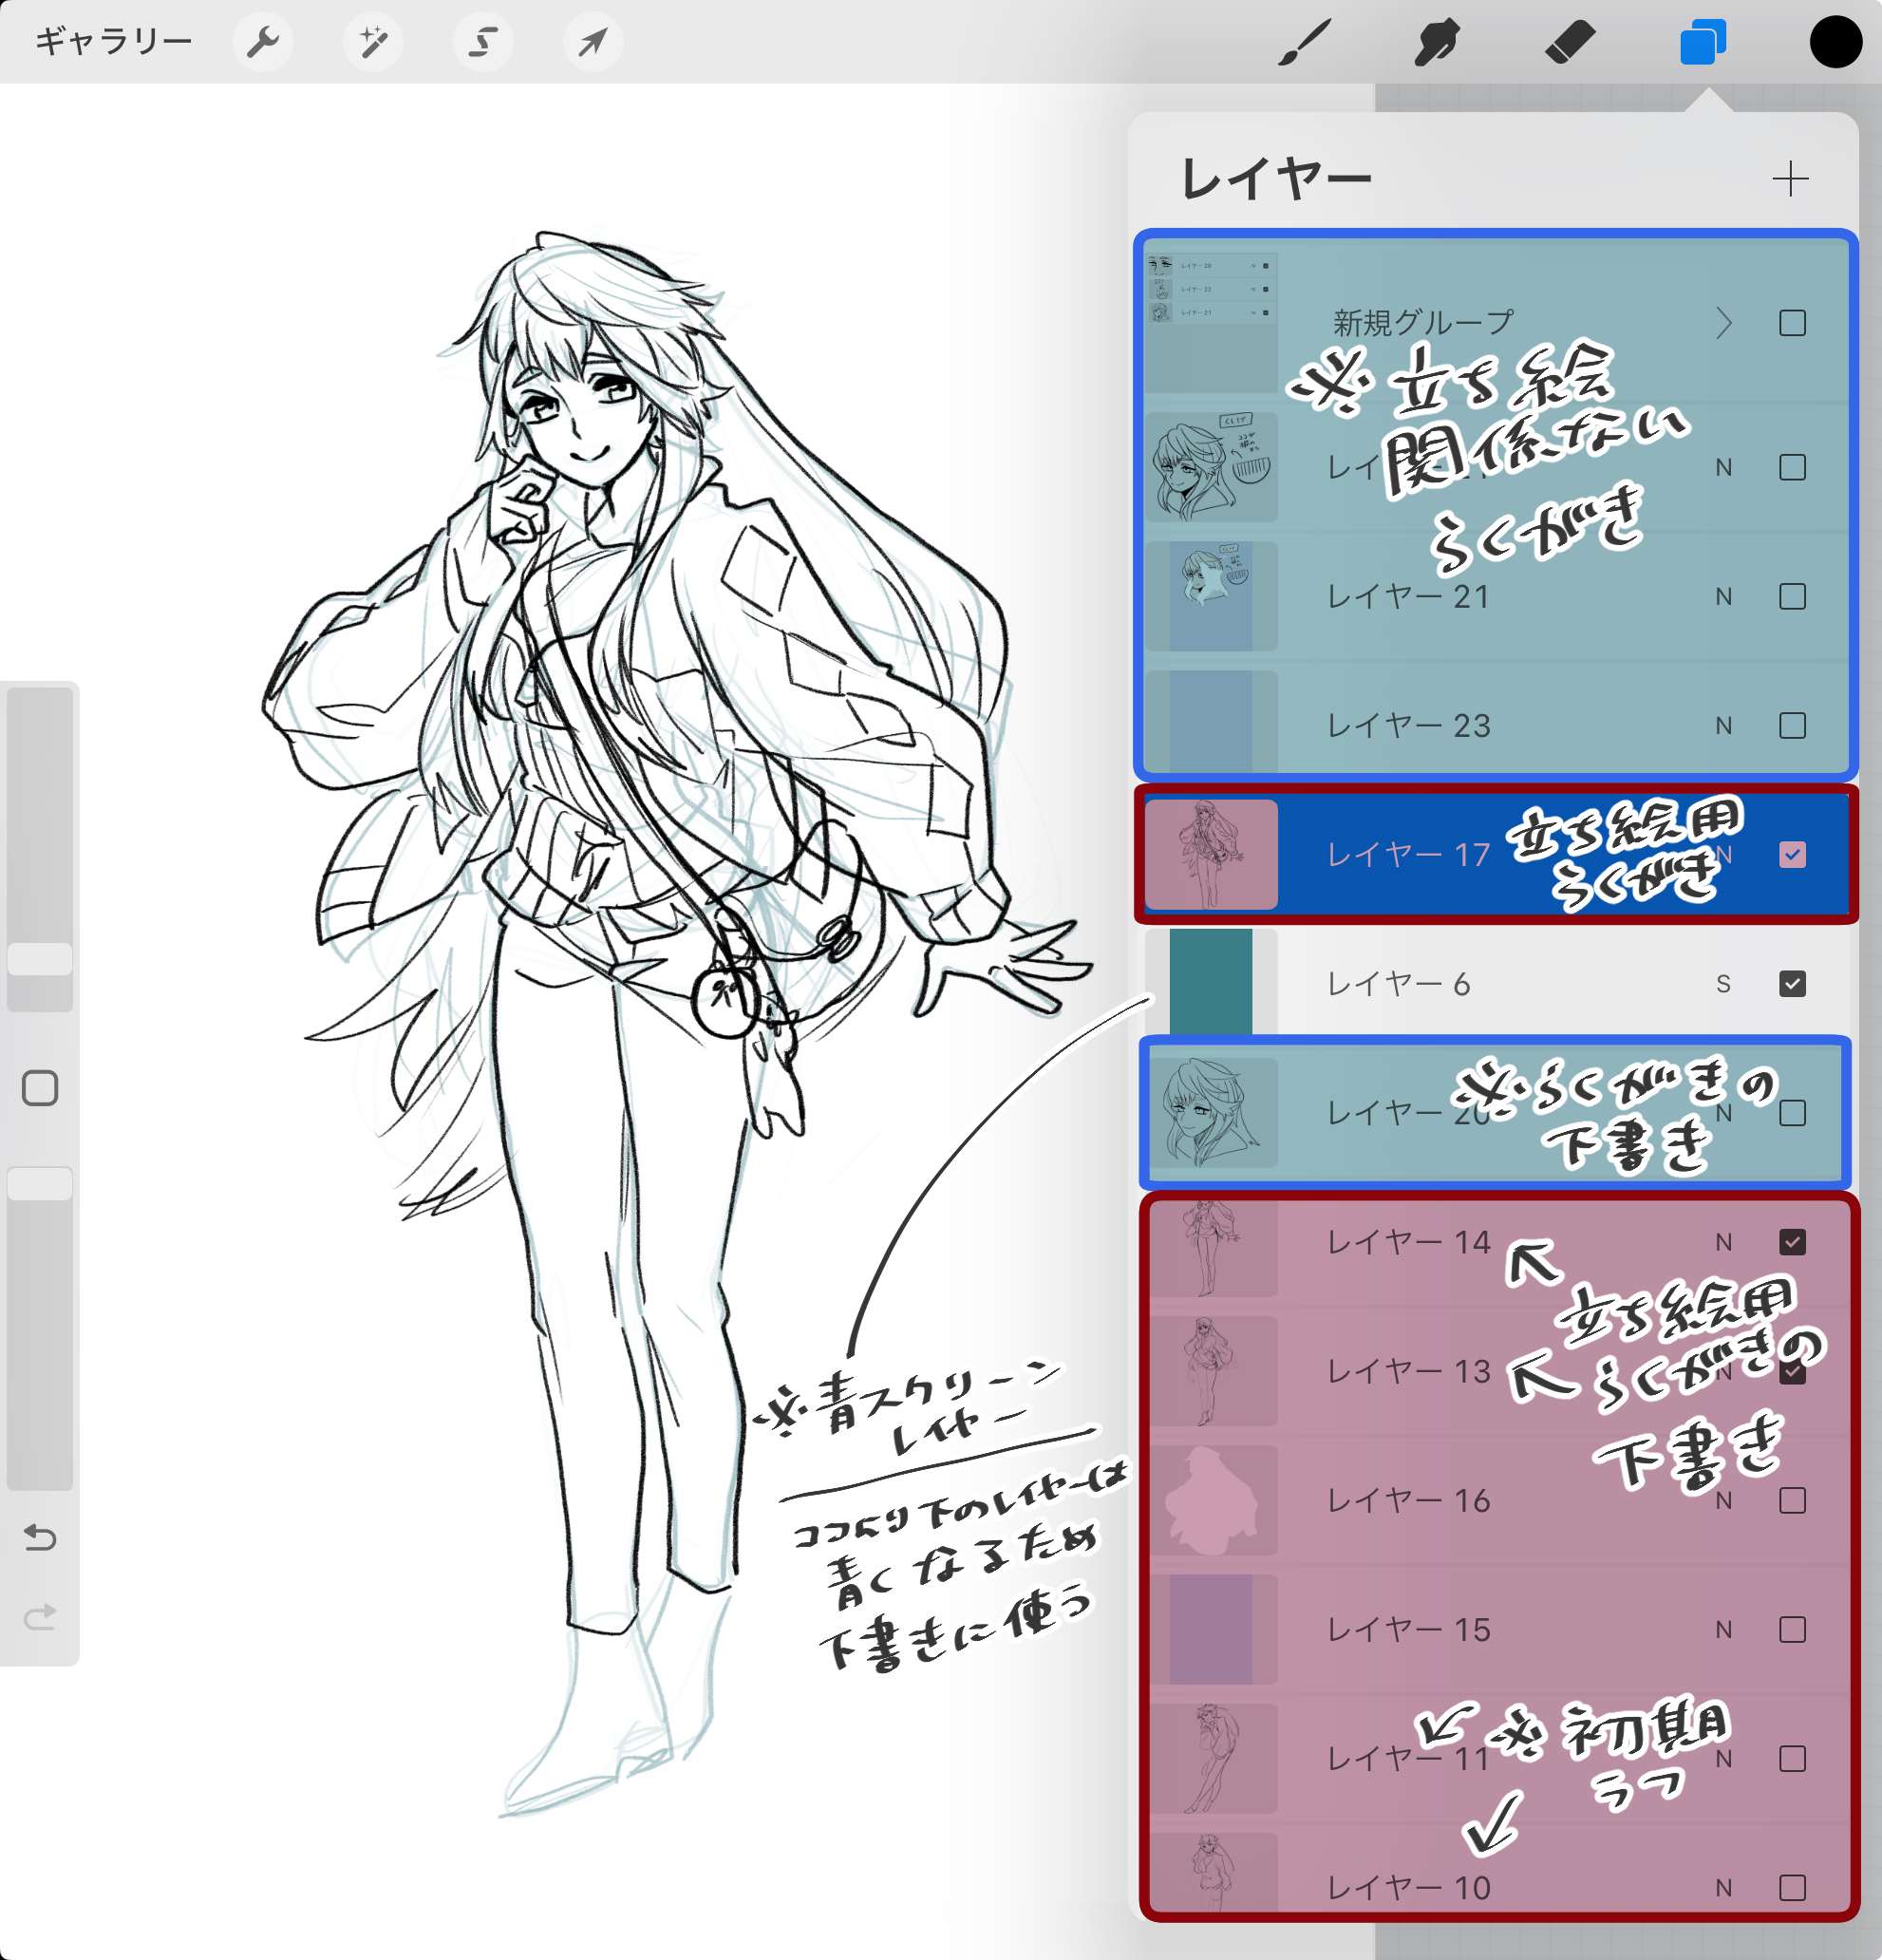
Task: Select the Eraser tool
Action: [x=1569, y=42]
